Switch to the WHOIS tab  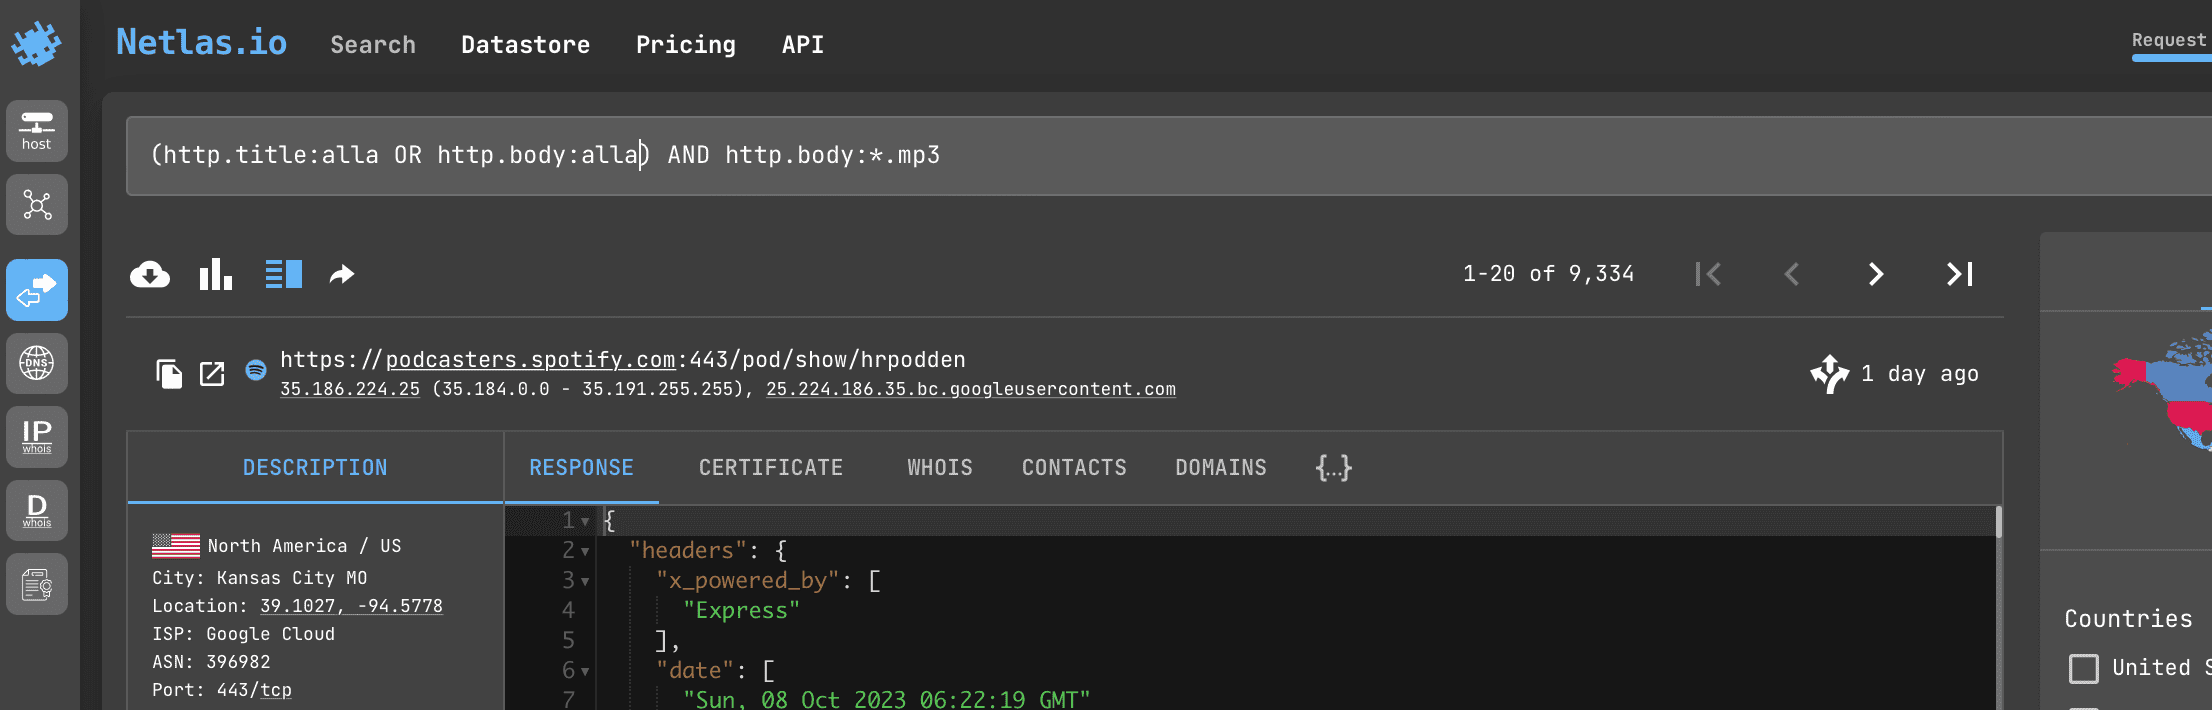pos(940,467)
